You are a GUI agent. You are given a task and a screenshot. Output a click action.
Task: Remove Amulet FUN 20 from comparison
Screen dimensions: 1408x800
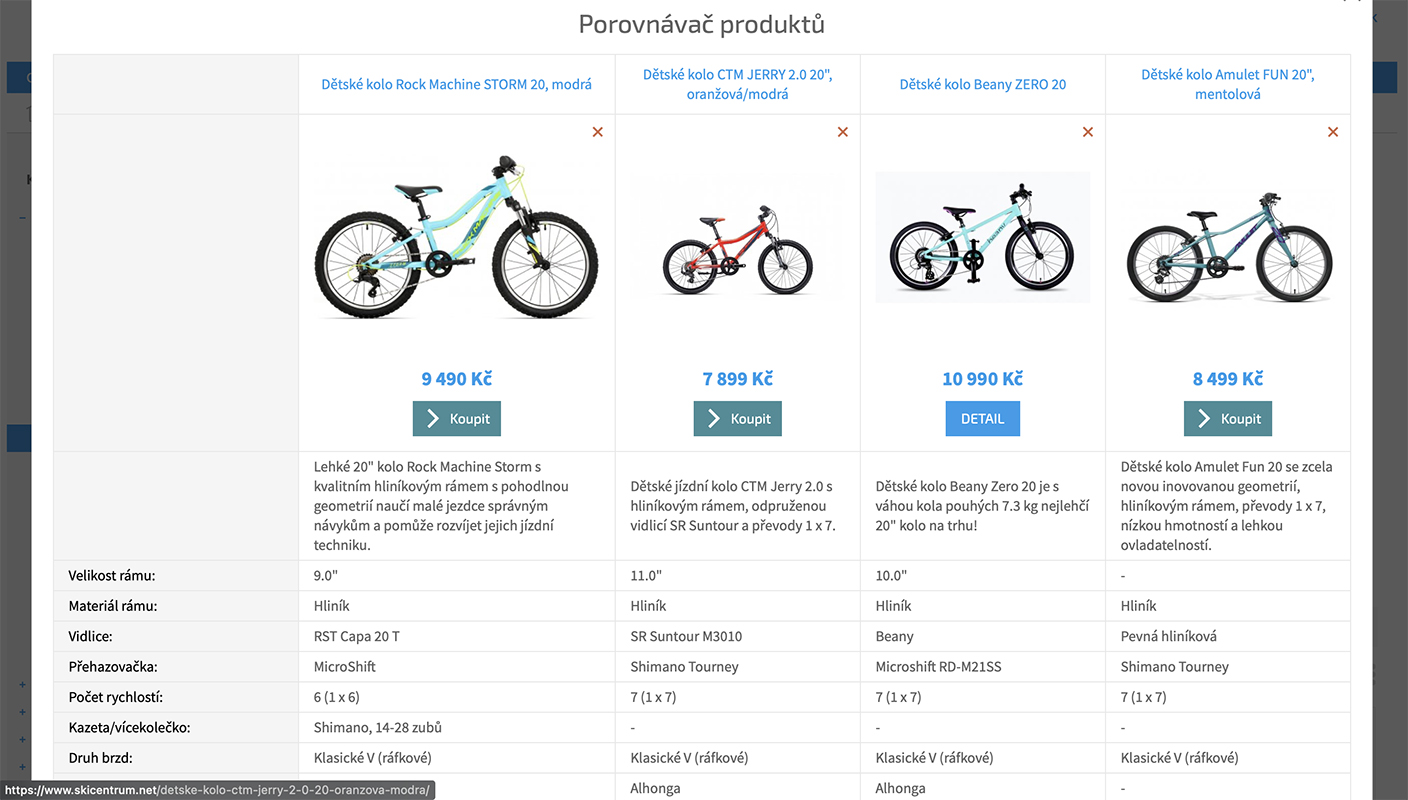click(x=1333, y=132)
